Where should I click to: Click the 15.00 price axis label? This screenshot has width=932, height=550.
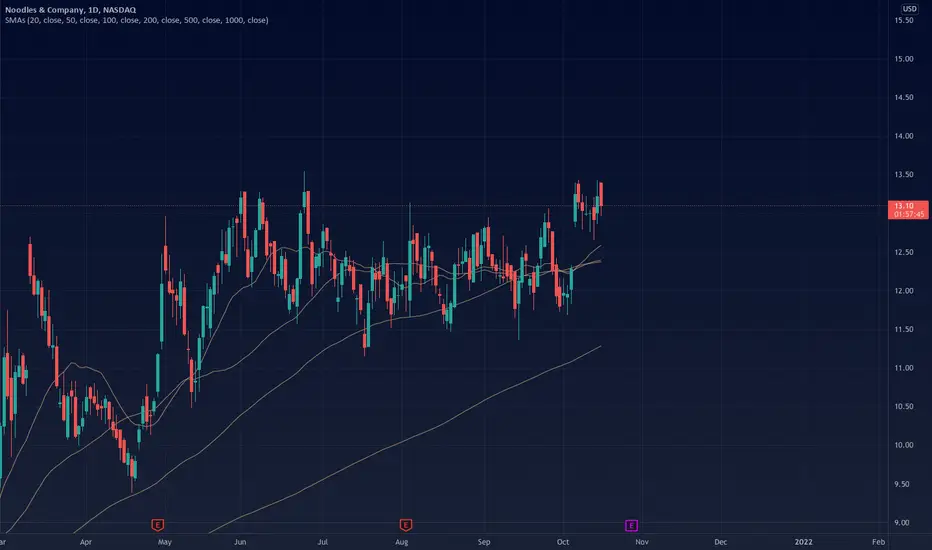[x=903, y=59]
